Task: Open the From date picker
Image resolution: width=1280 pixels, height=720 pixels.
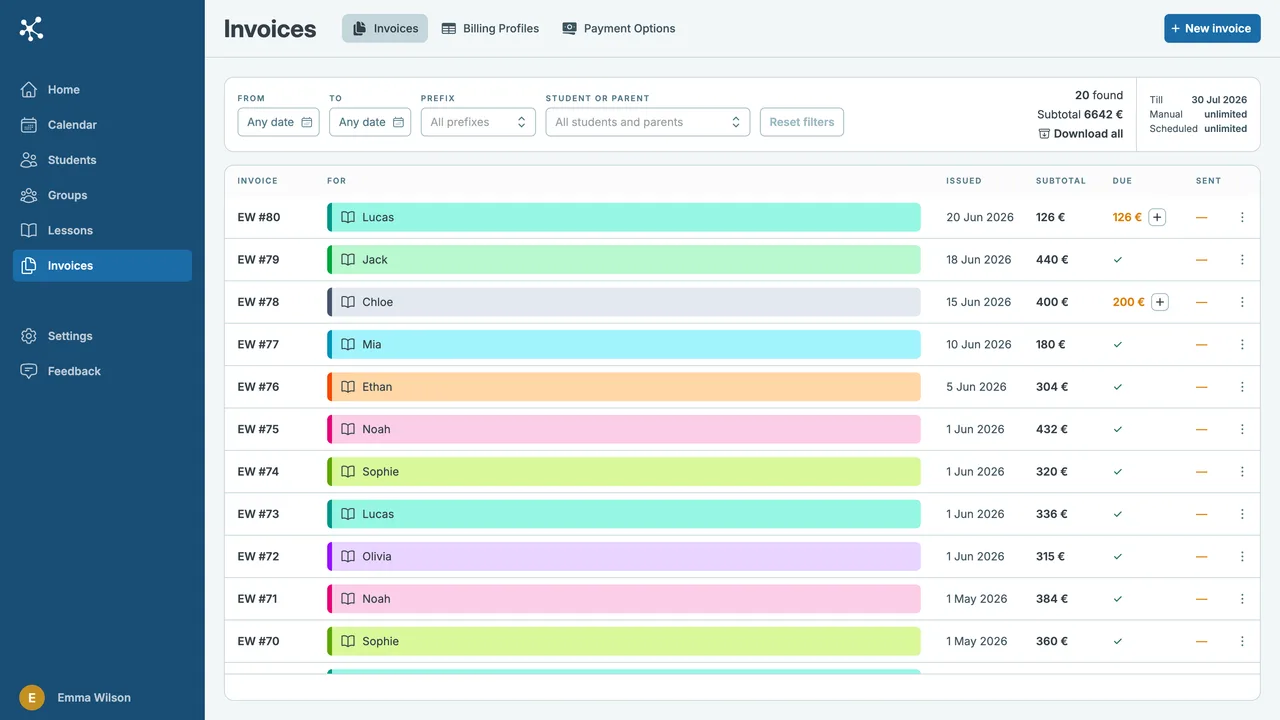Action: pos(278,122)
